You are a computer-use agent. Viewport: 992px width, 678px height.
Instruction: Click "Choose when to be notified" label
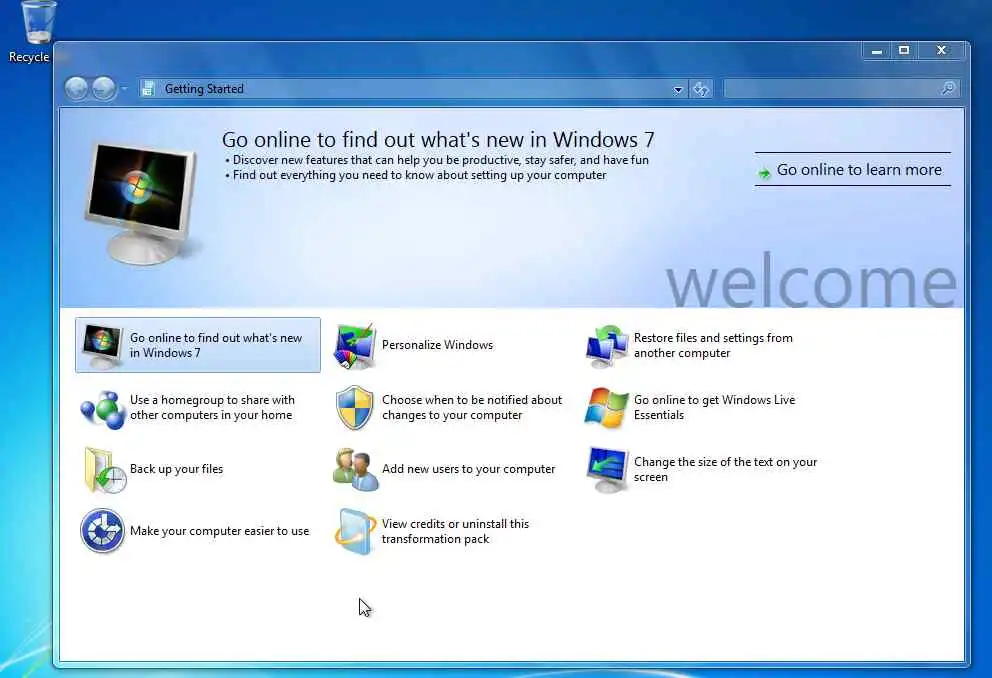(x=471, y=407)
